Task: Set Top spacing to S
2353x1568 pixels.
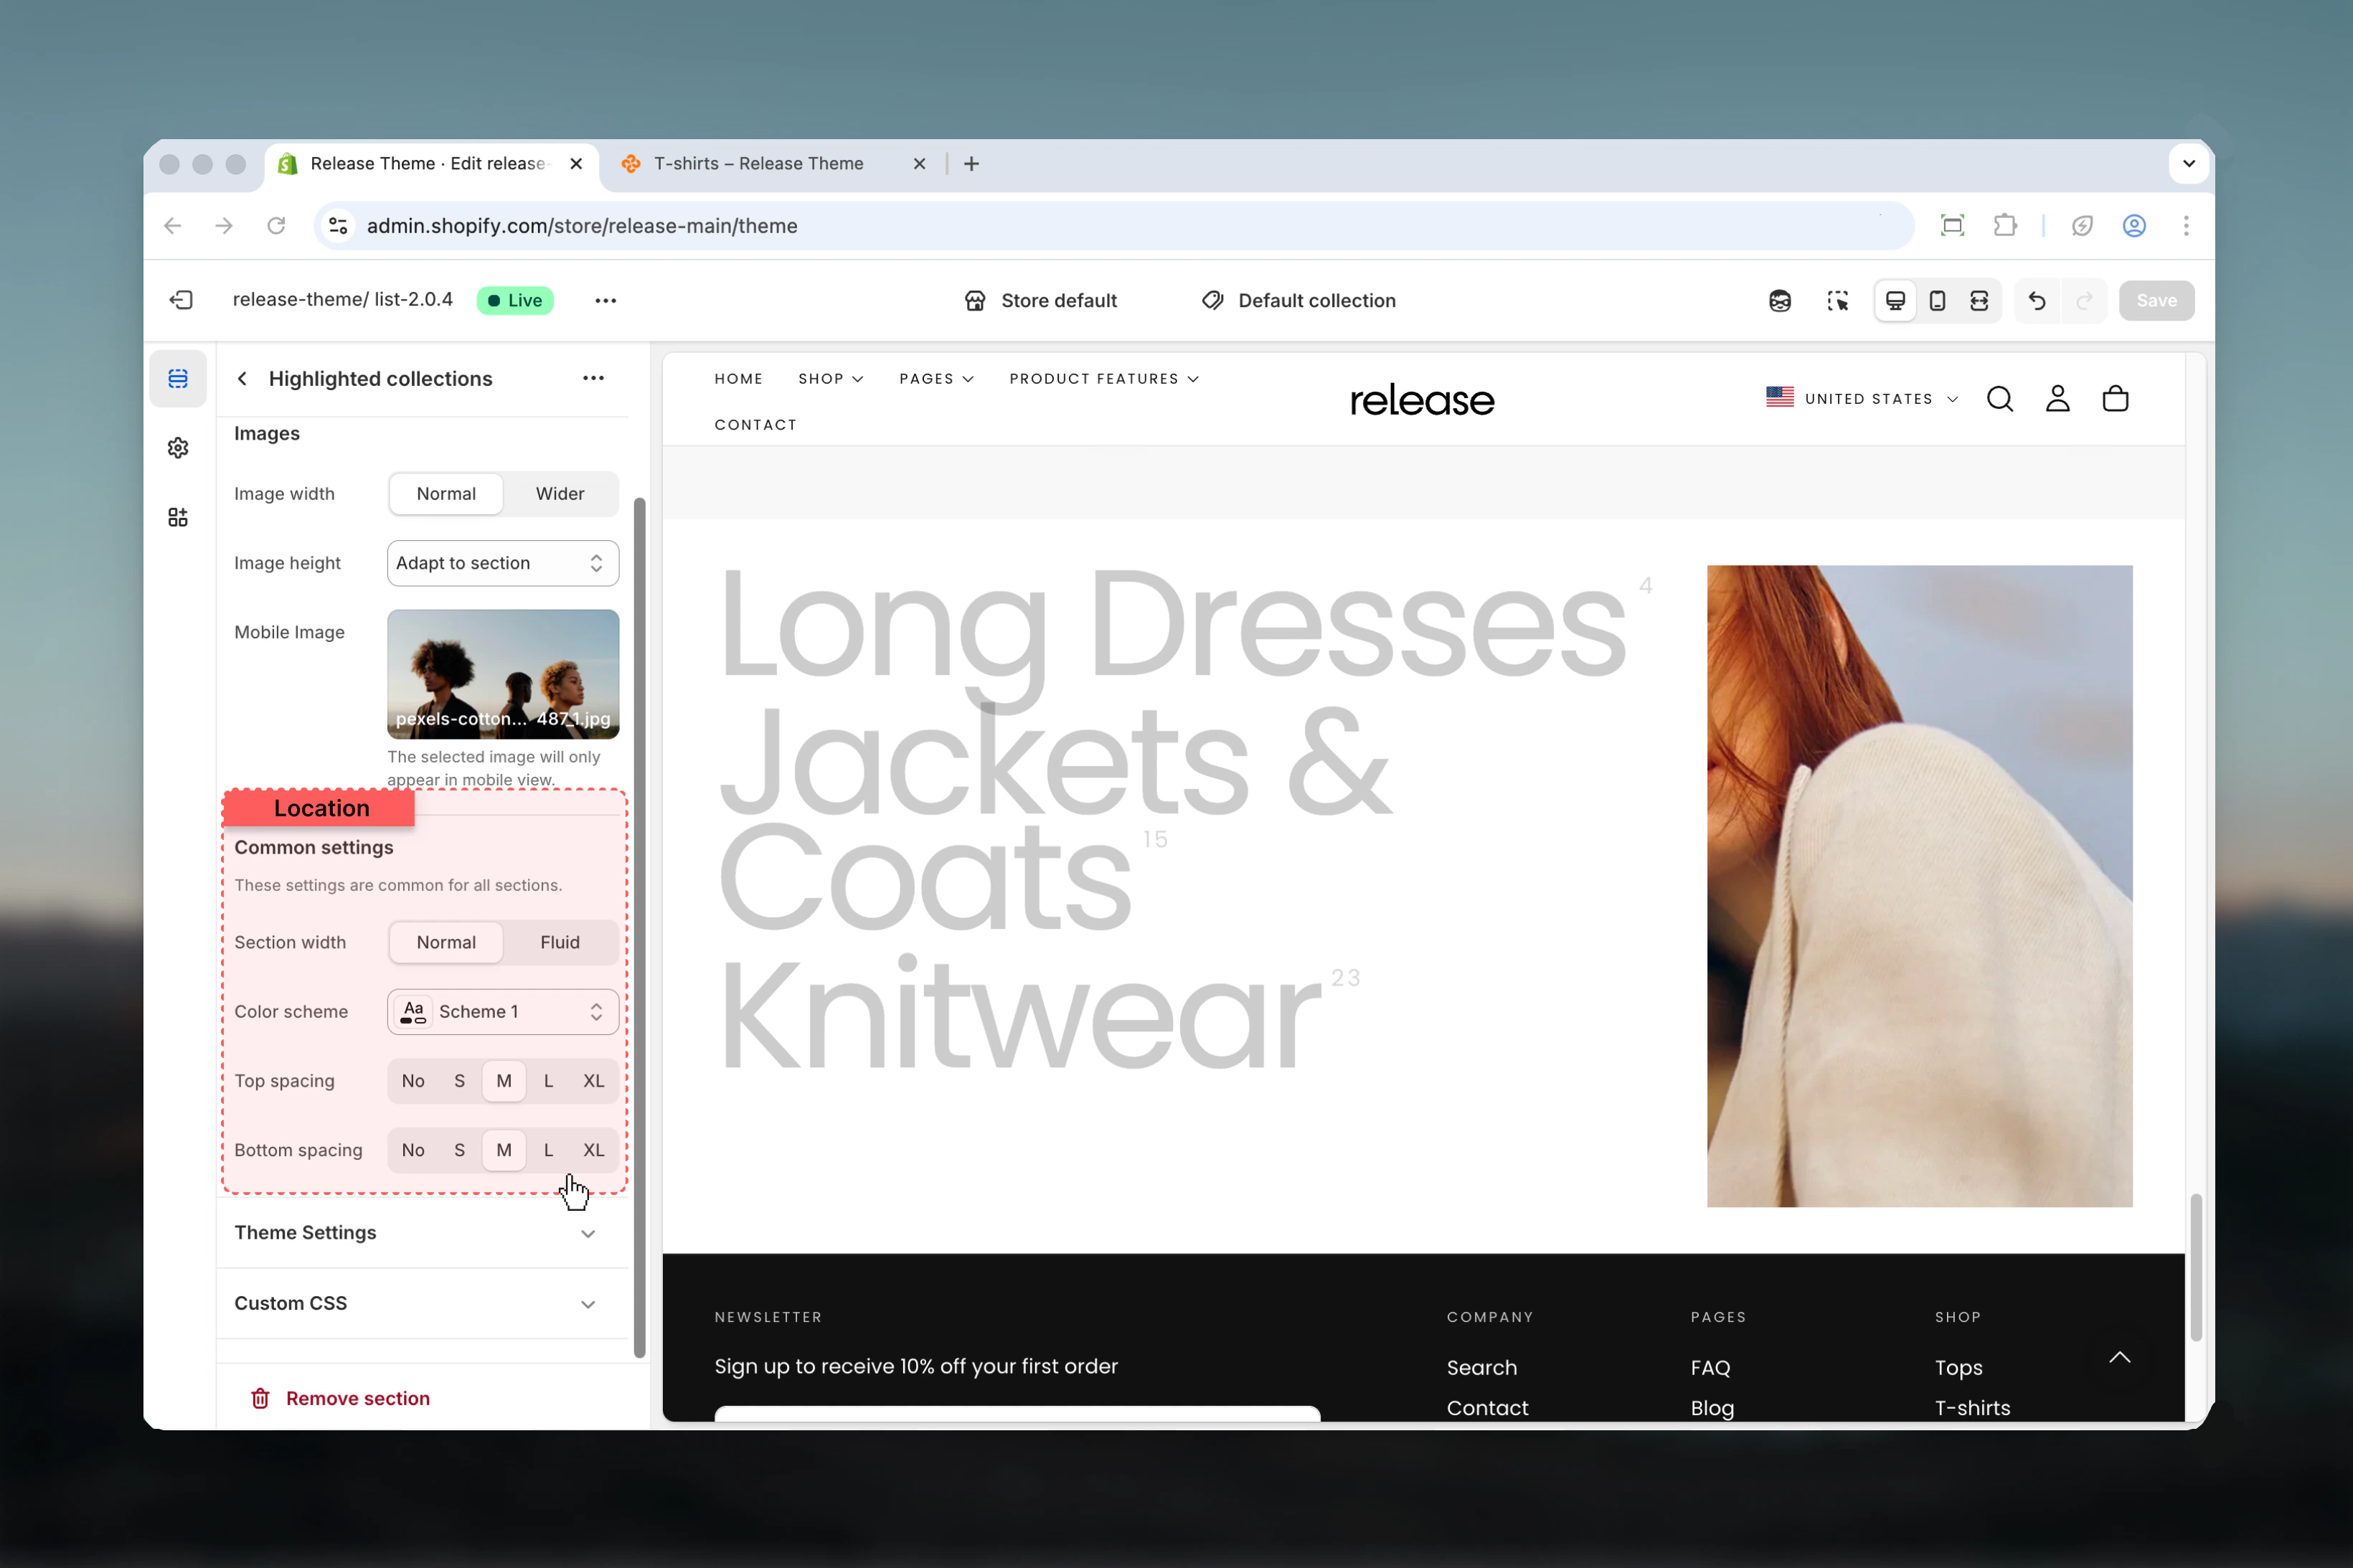Action: coord(459,1080)
